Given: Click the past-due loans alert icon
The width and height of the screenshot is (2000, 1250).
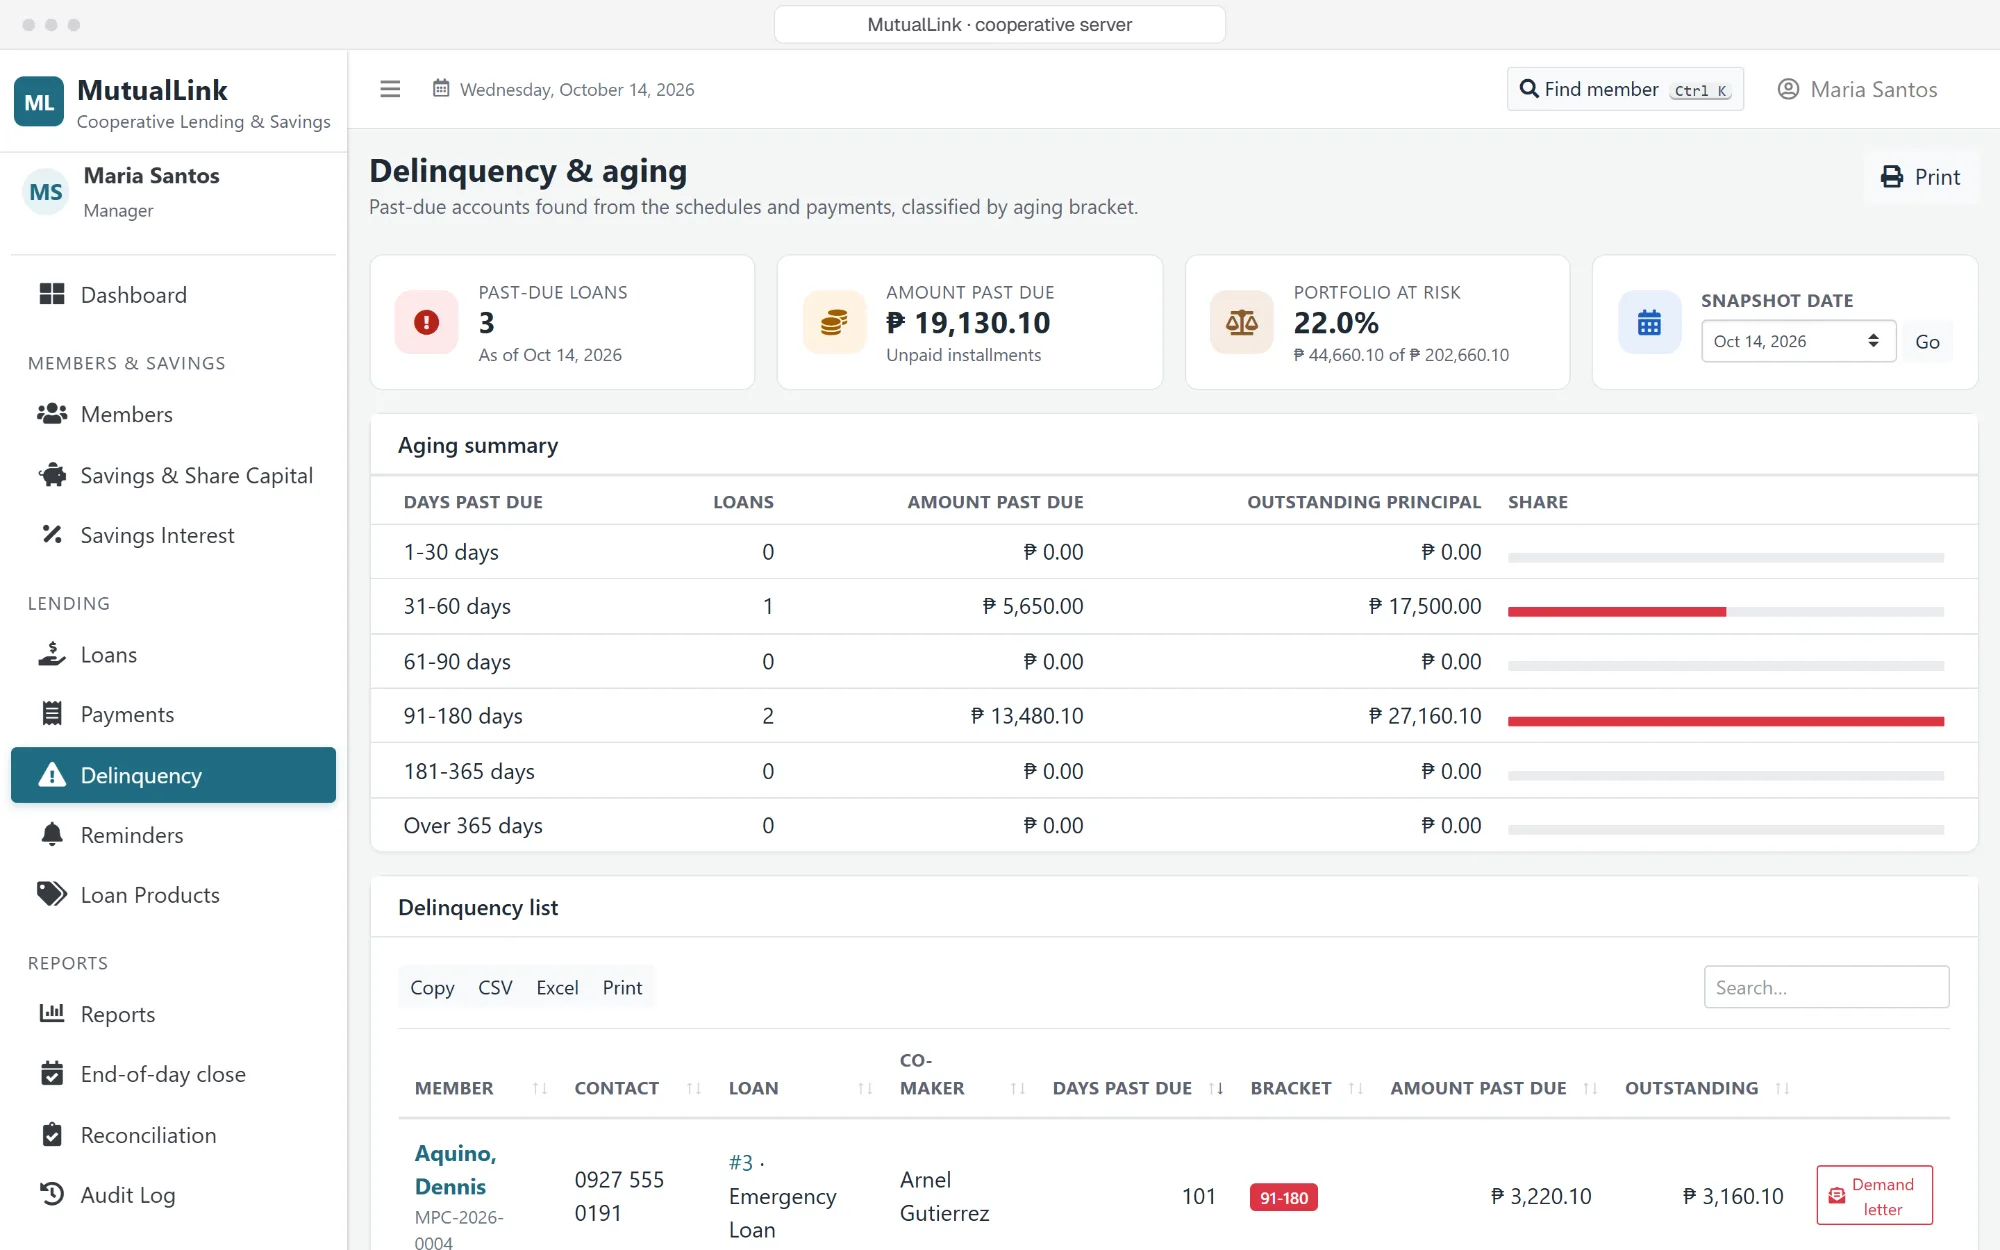Looking at the screenshot, I should tap(427, 322).
